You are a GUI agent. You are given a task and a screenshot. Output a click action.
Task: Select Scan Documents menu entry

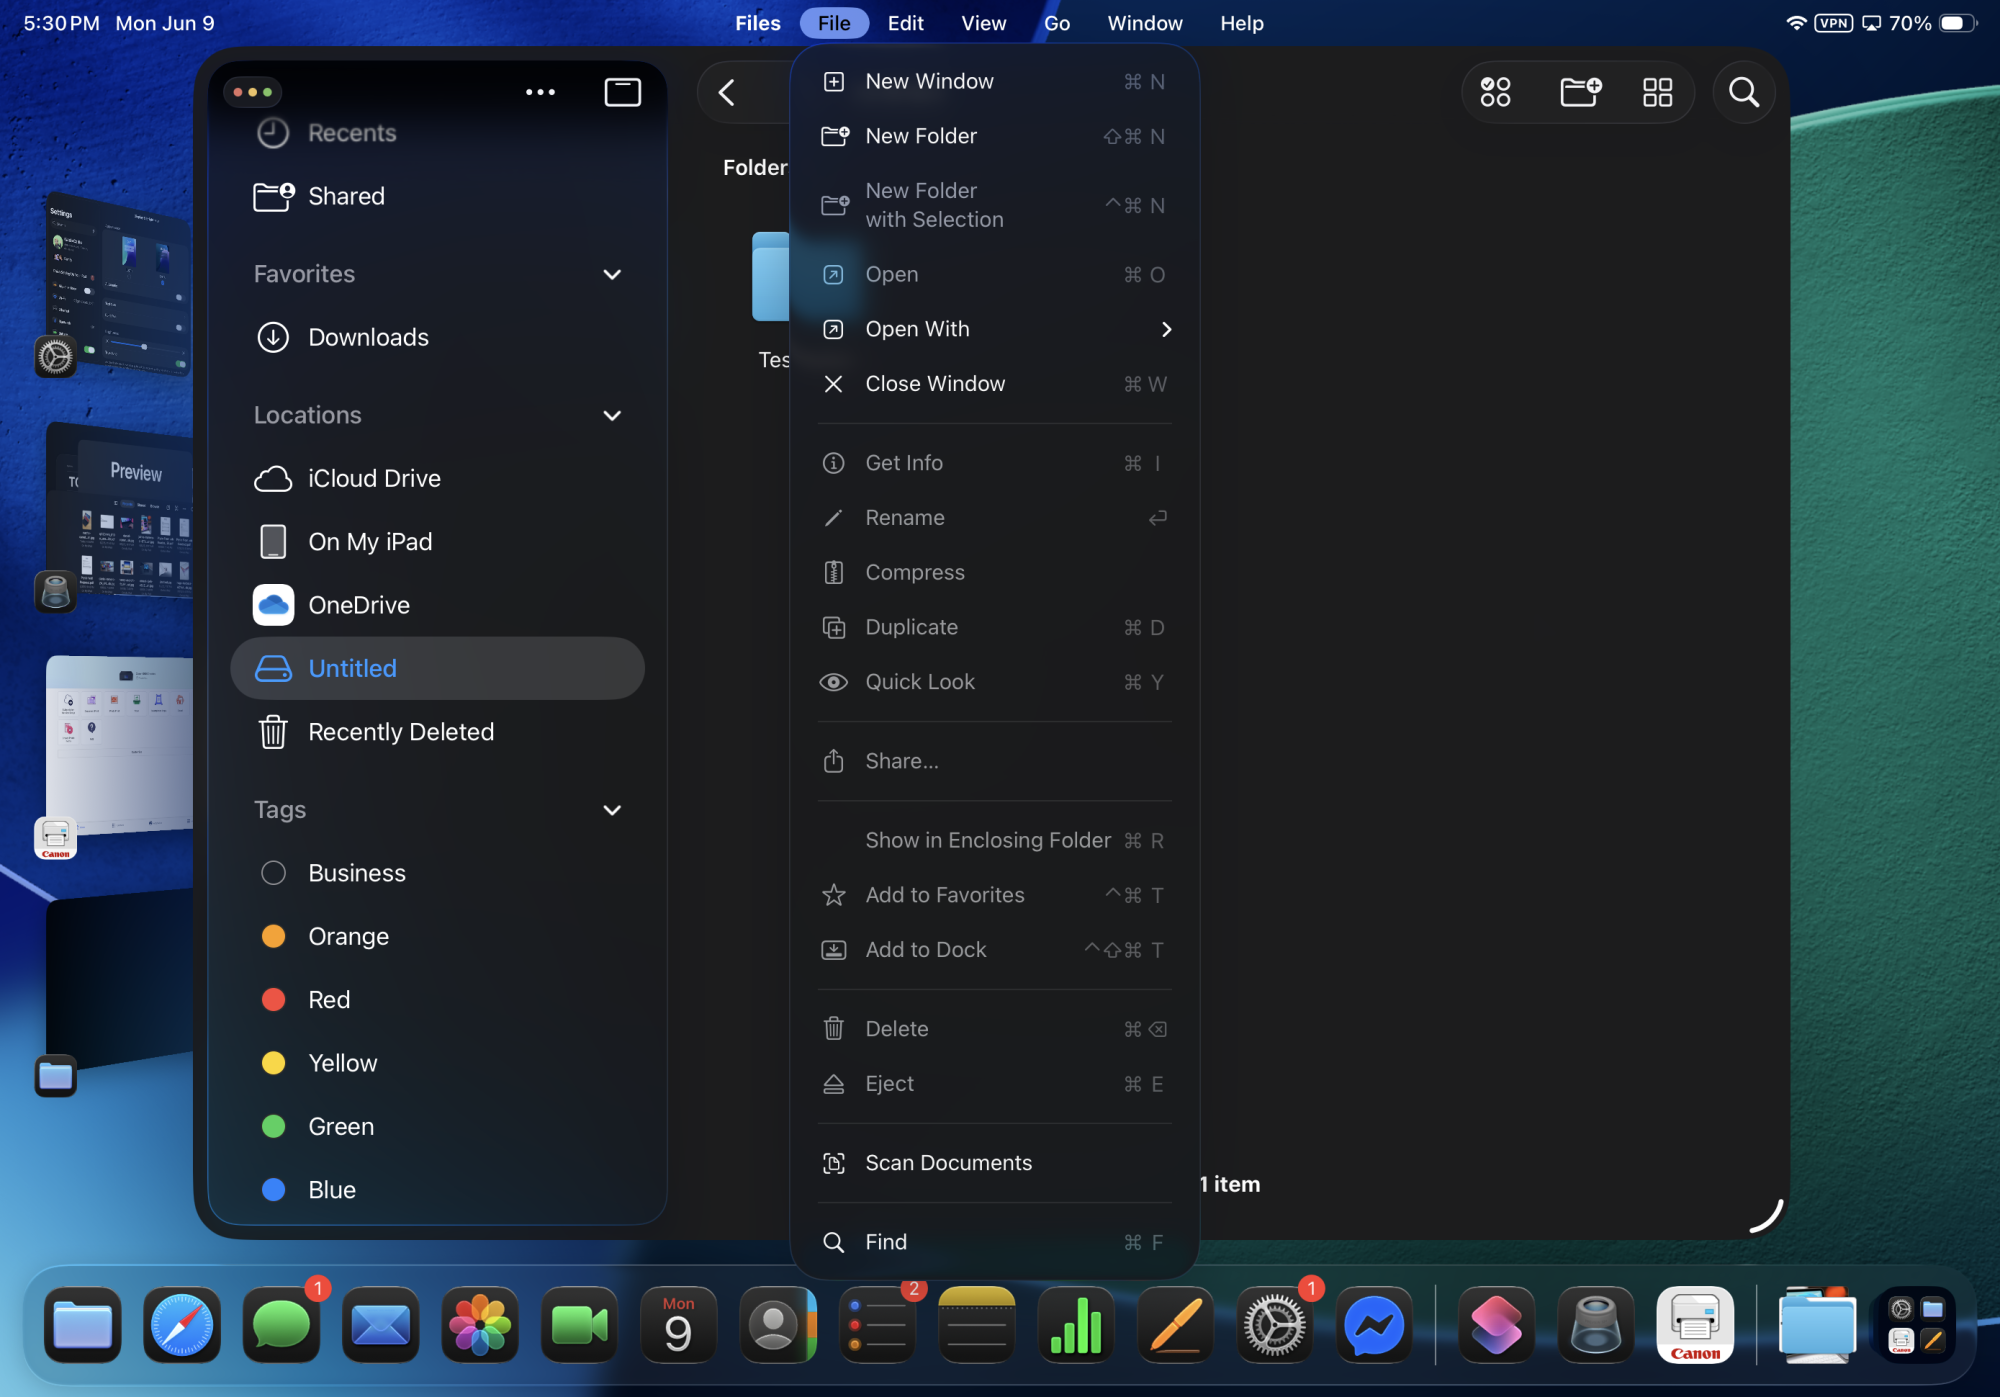pos(947,1163)
